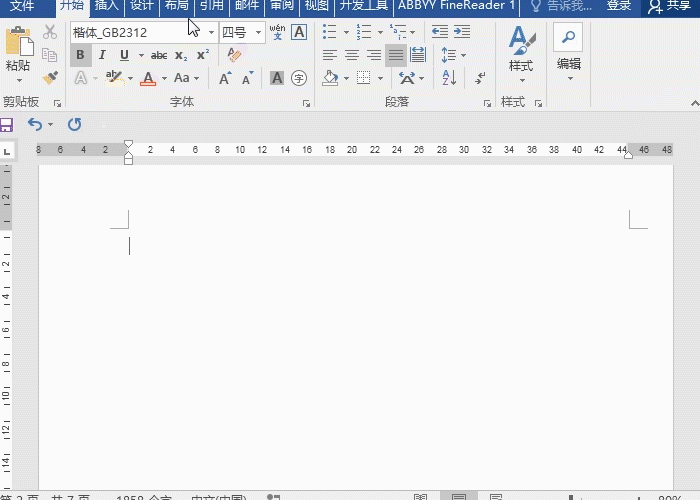700x500 pixels.
Task: Click the Clear All Formatting eraser icon
Action: click(x=235, y=55)
